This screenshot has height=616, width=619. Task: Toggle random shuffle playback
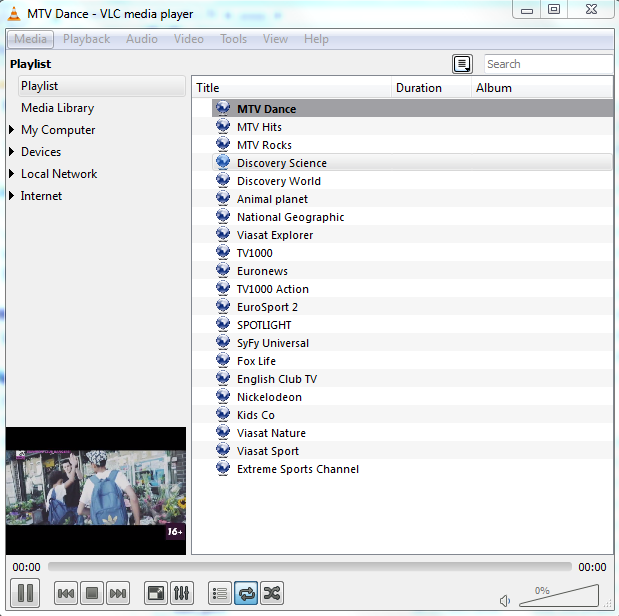271,593
